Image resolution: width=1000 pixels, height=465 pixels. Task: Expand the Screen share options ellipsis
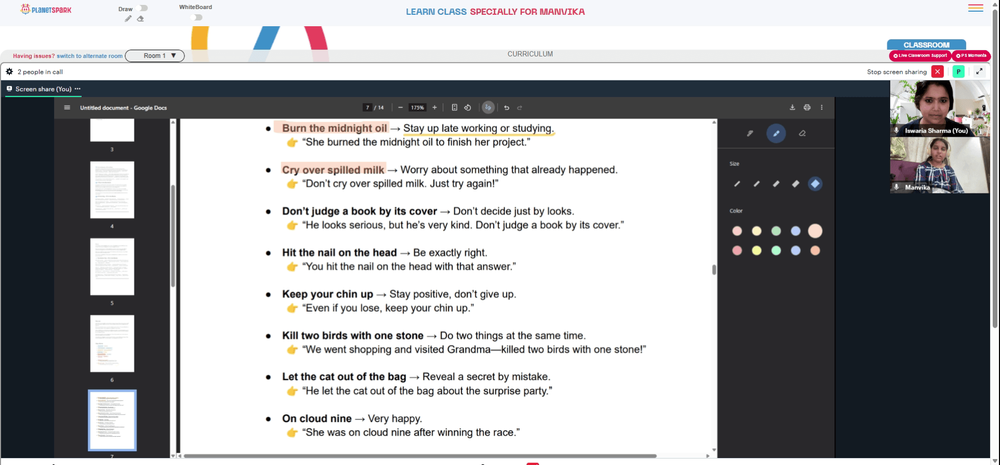(78, 89)
